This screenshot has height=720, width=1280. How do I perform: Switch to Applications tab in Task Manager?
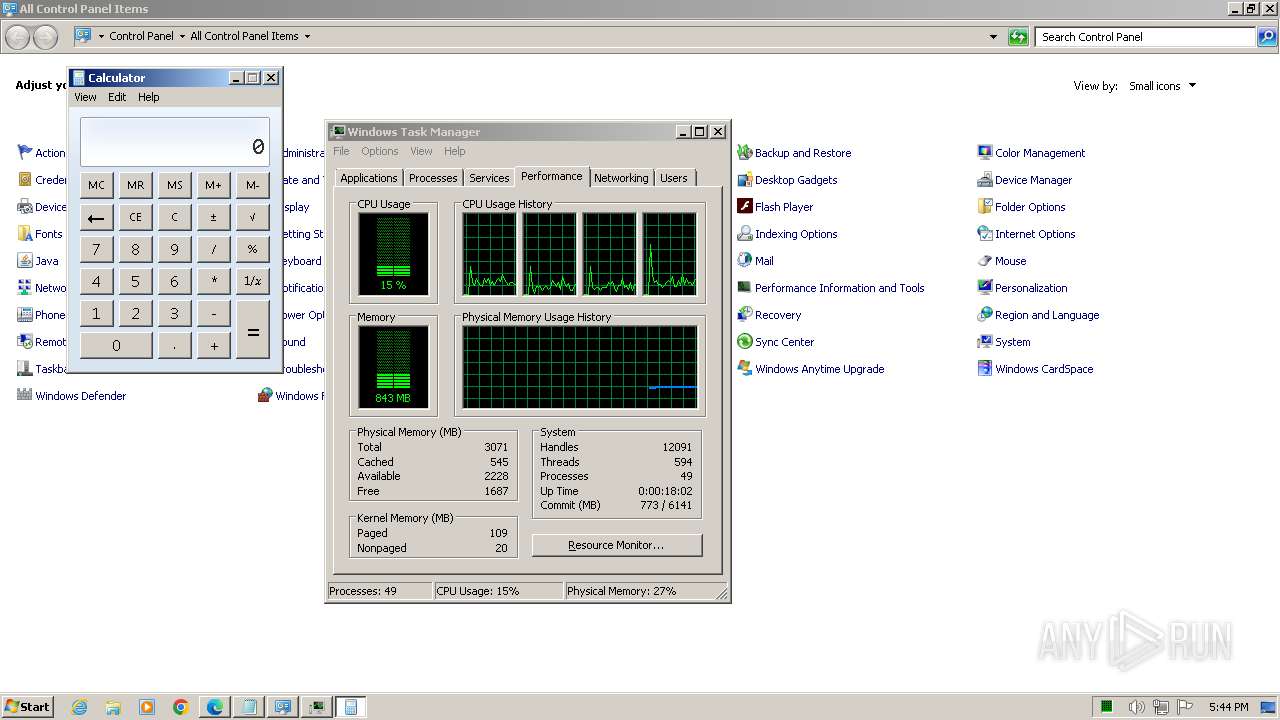coord(369,178)
